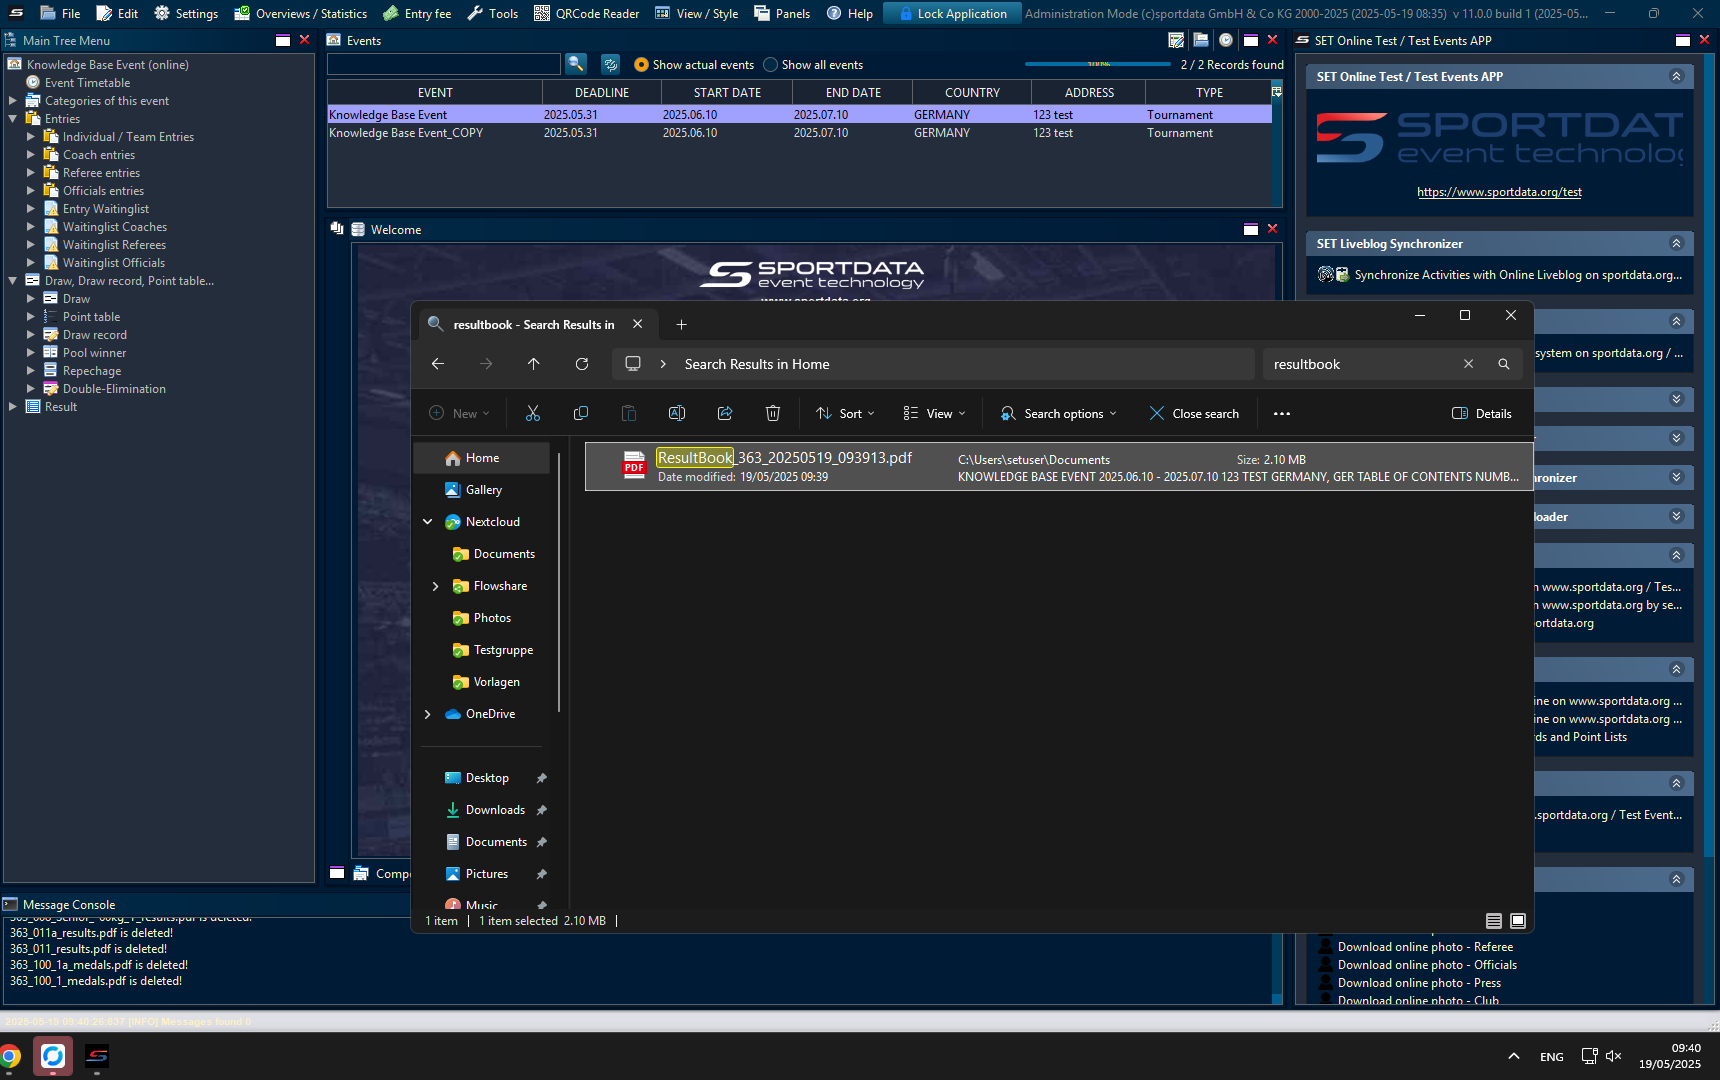Click the Cut scissors icon in Explorer toolbar

click(533, 414)
